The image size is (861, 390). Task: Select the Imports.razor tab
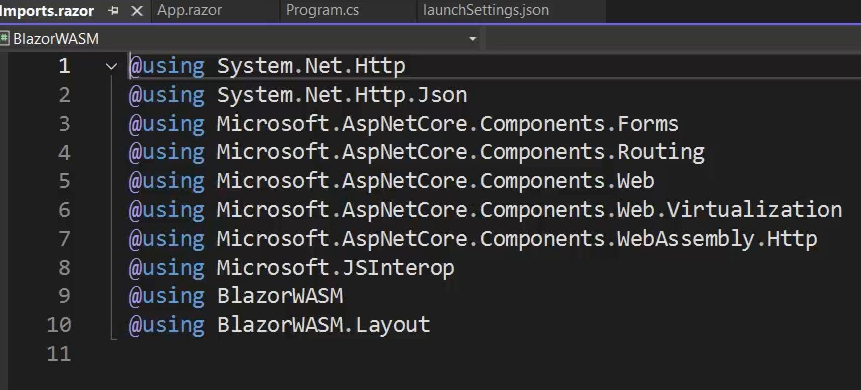[47, 11]
